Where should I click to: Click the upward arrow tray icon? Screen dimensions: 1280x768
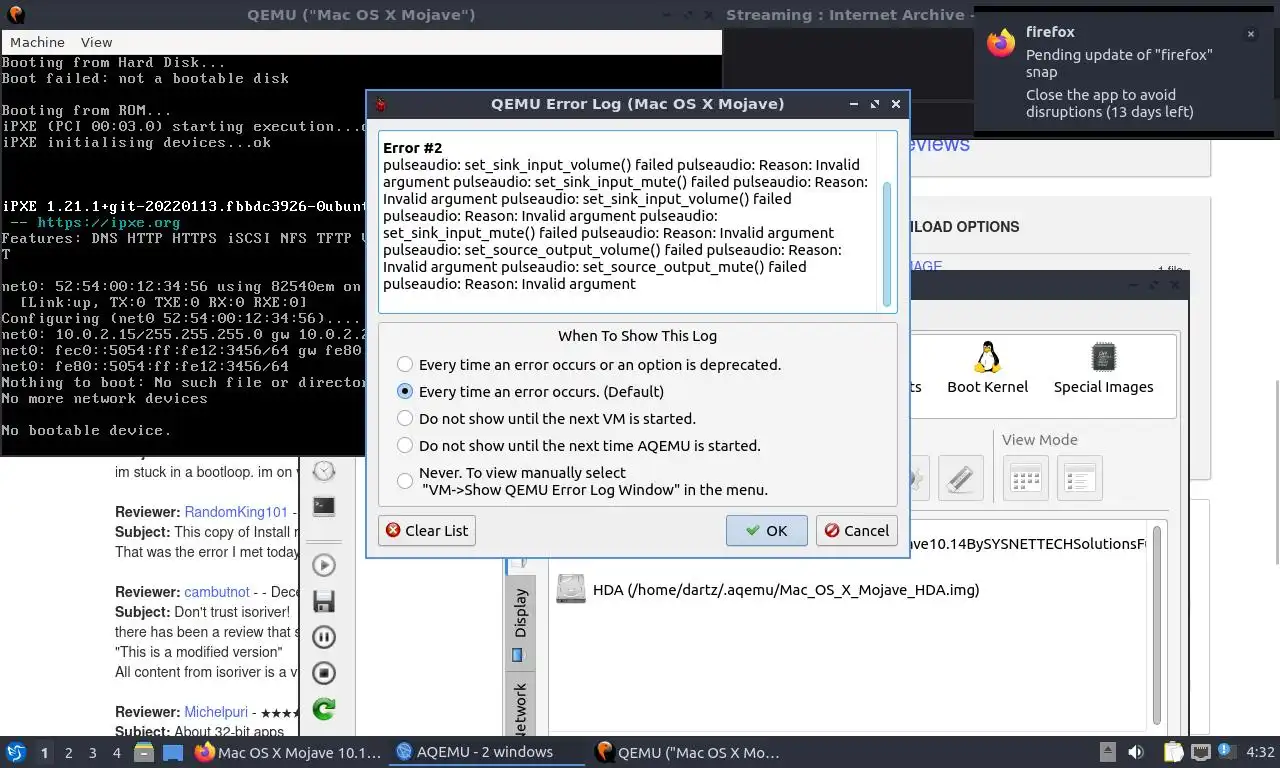(1108, 752)
